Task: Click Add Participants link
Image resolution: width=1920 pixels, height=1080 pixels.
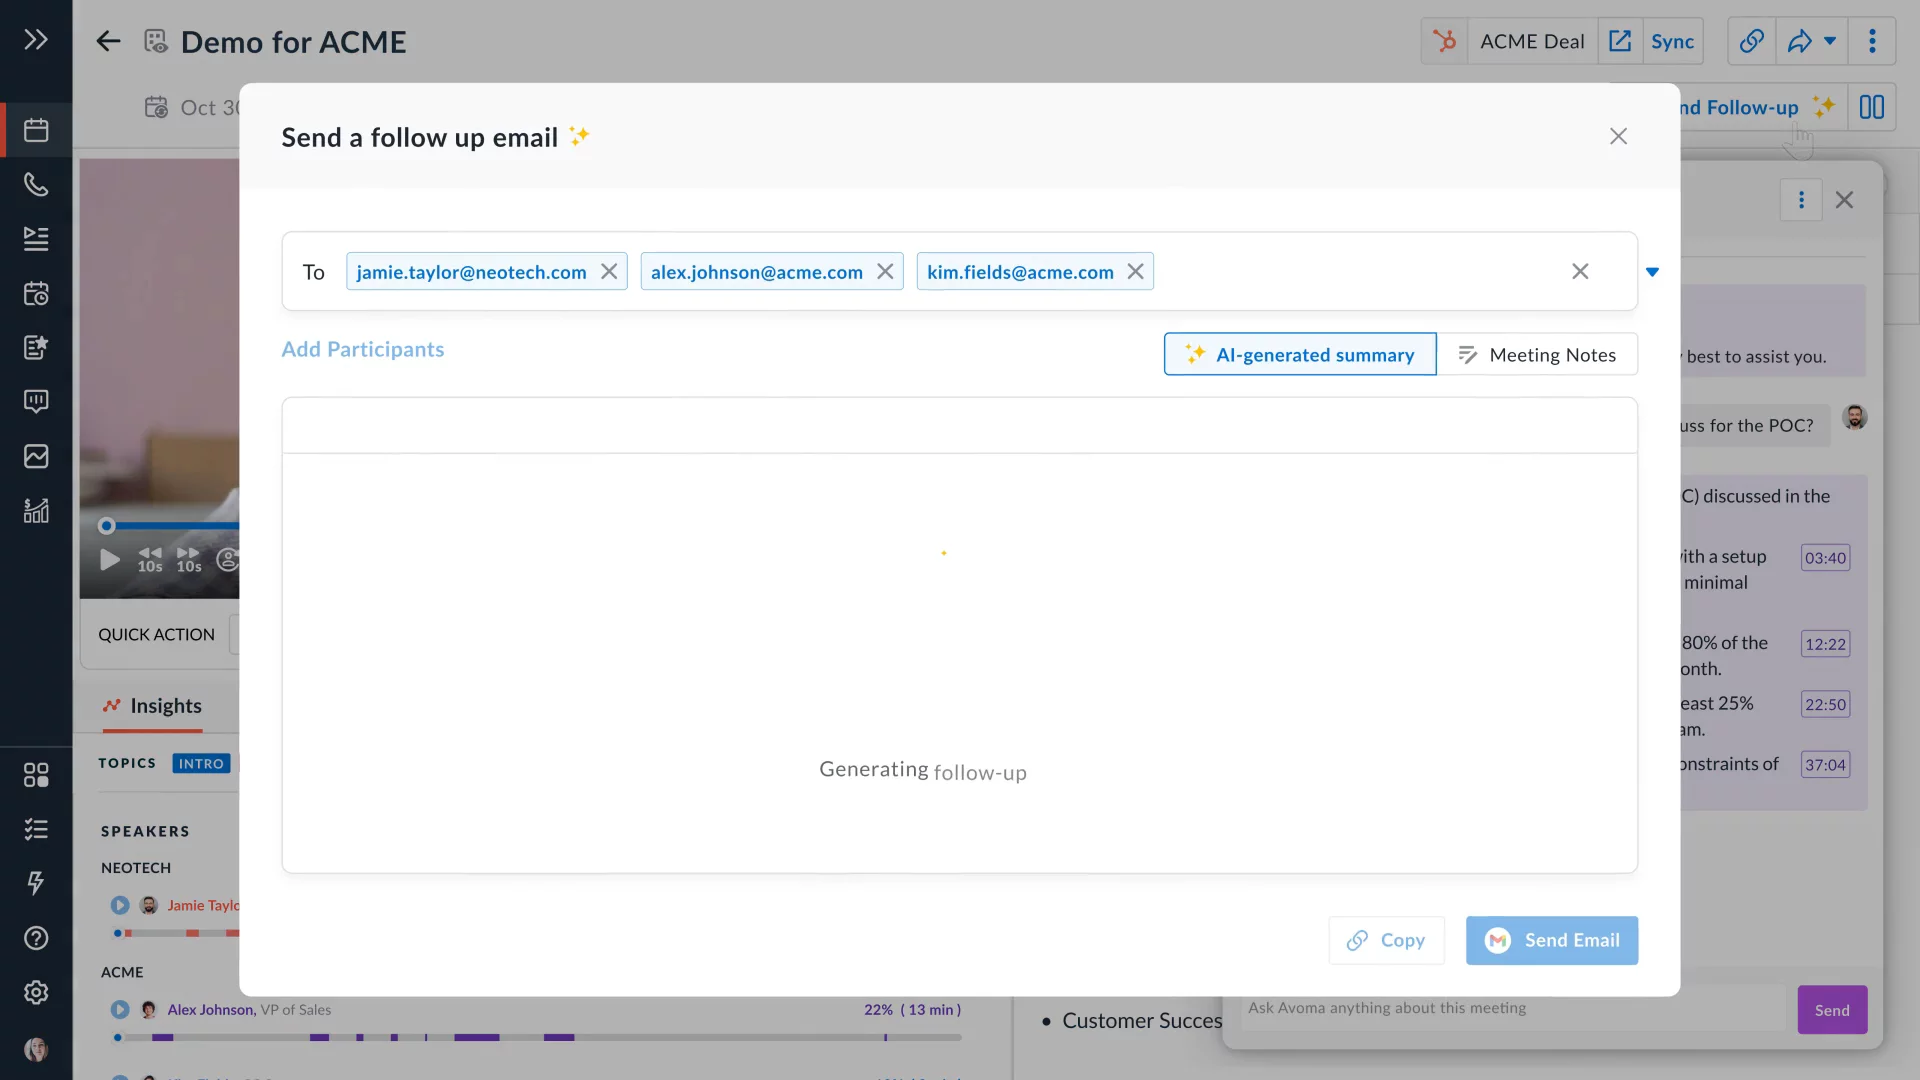Action: pyautogui.click(x=362, y=349)
